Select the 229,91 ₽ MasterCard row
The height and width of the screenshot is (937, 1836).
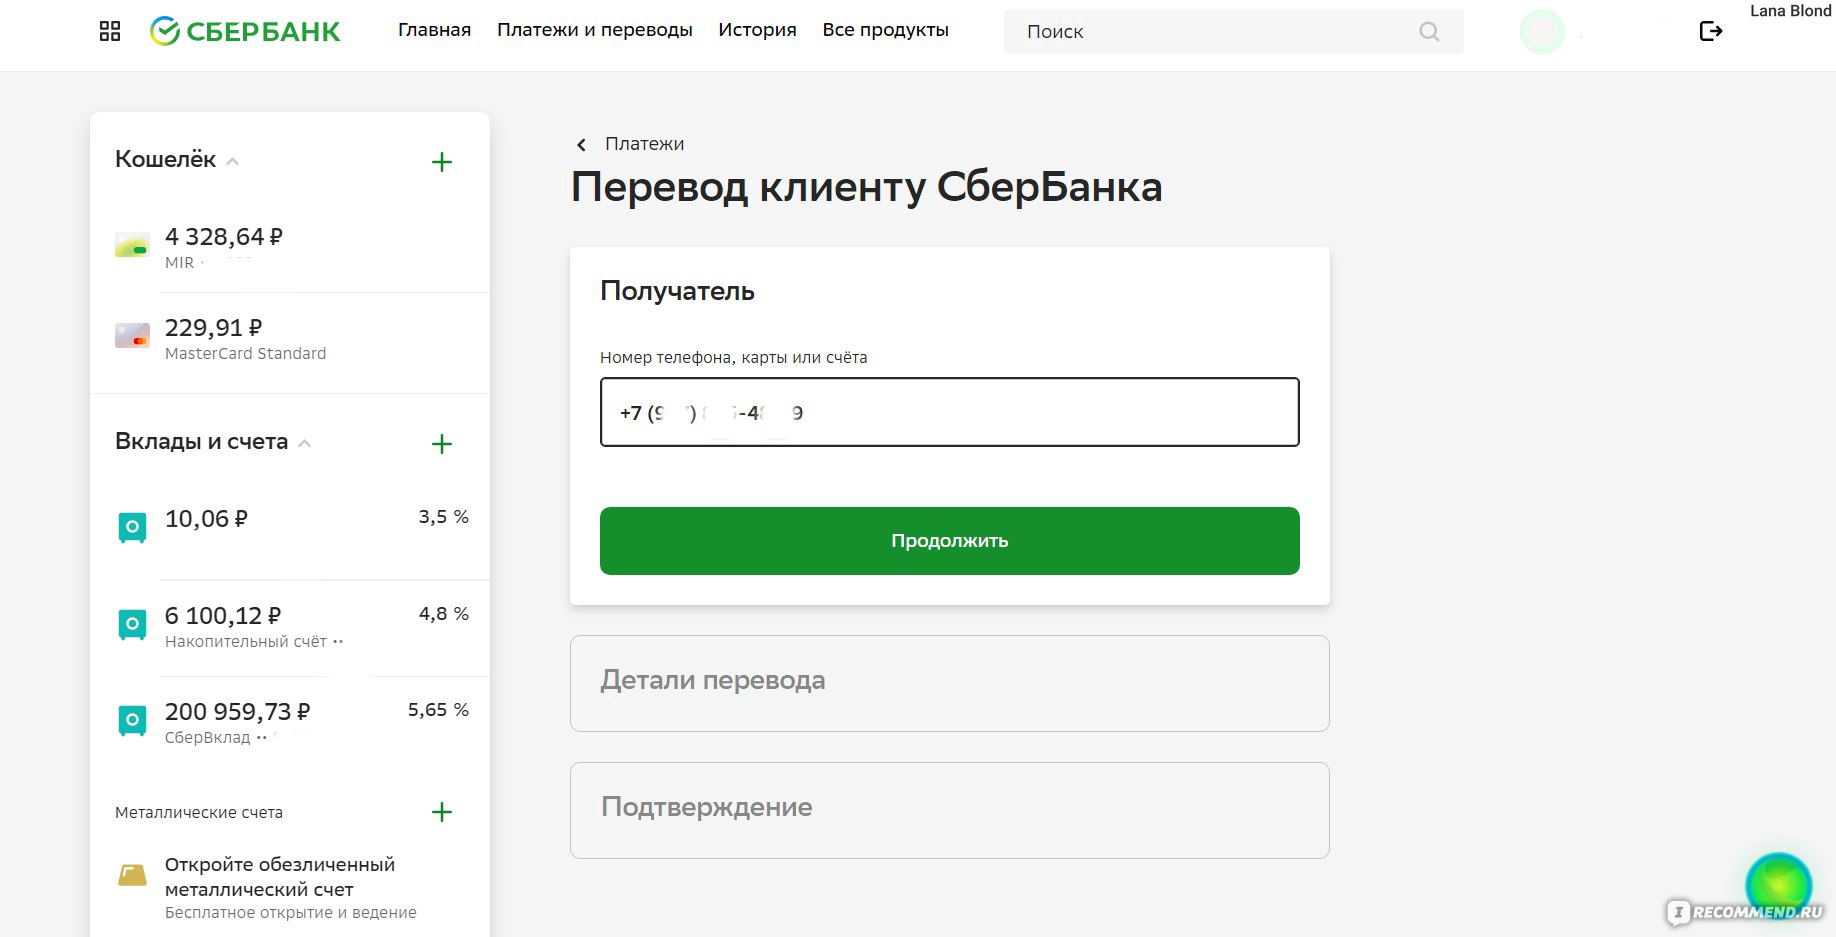click(x=290, y=339)
